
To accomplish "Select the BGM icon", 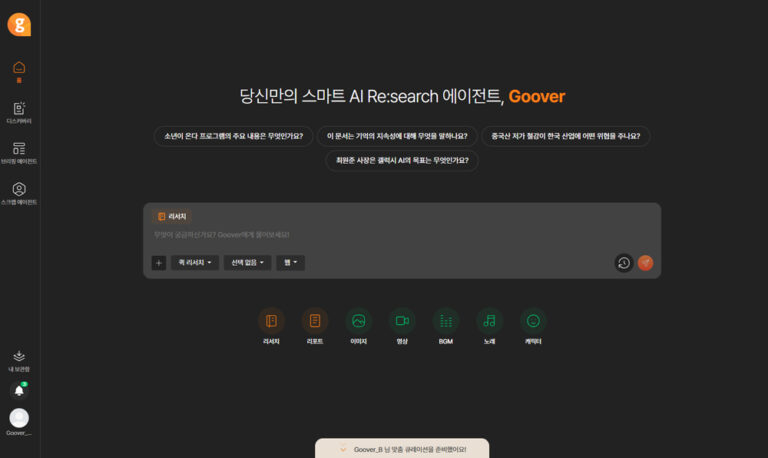I will [x=446, y=321].
